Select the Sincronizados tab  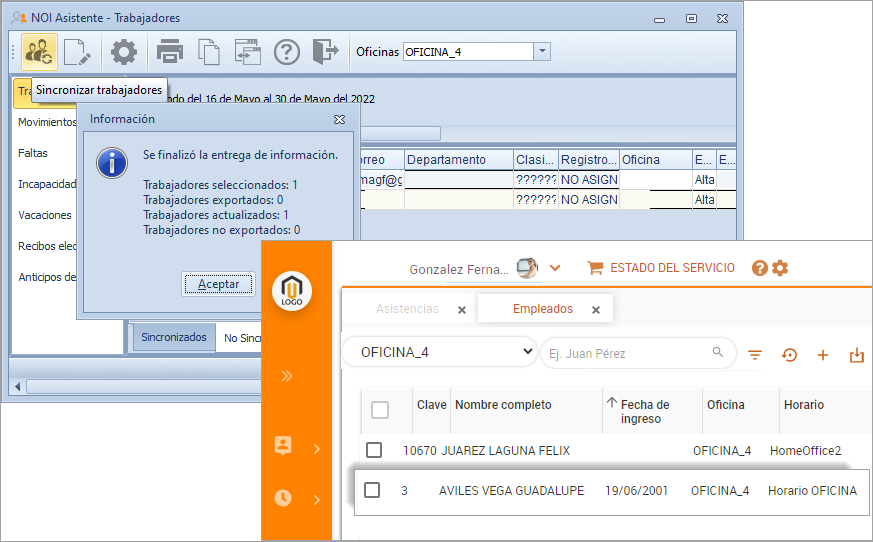tap(173, 337)
